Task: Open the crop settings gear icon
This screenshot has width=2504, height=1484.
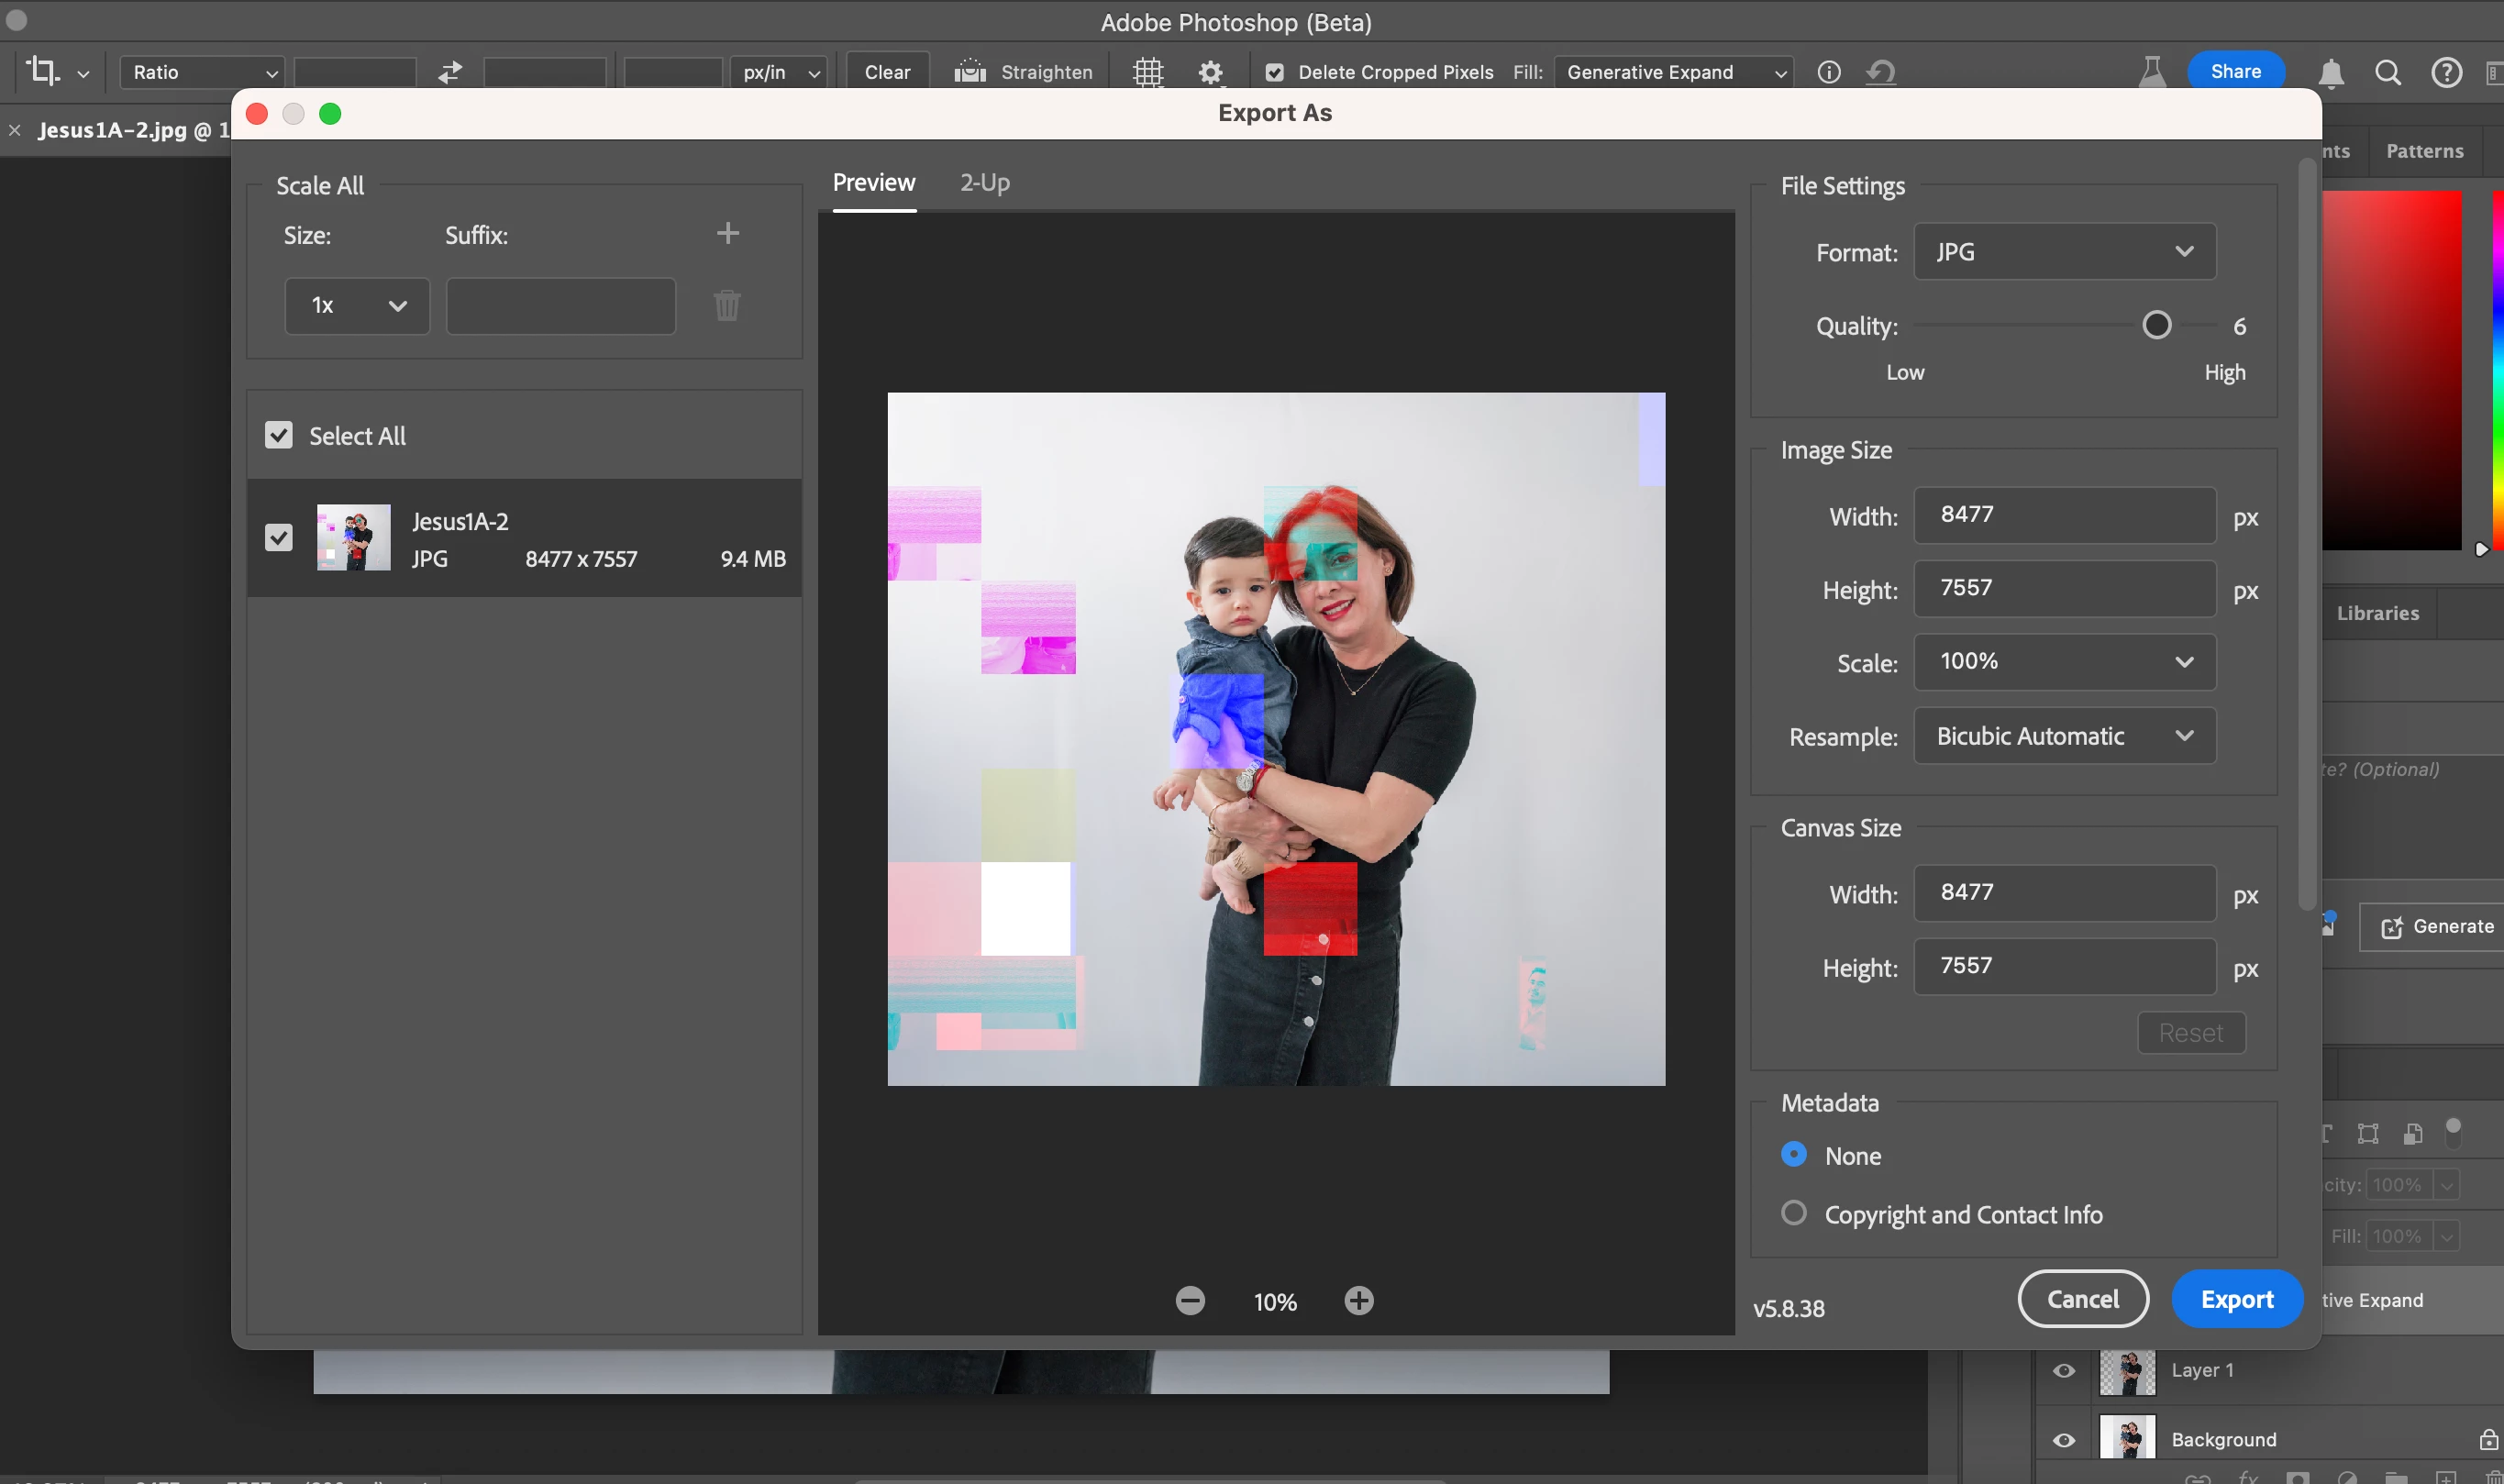Action: (1210, 72)
